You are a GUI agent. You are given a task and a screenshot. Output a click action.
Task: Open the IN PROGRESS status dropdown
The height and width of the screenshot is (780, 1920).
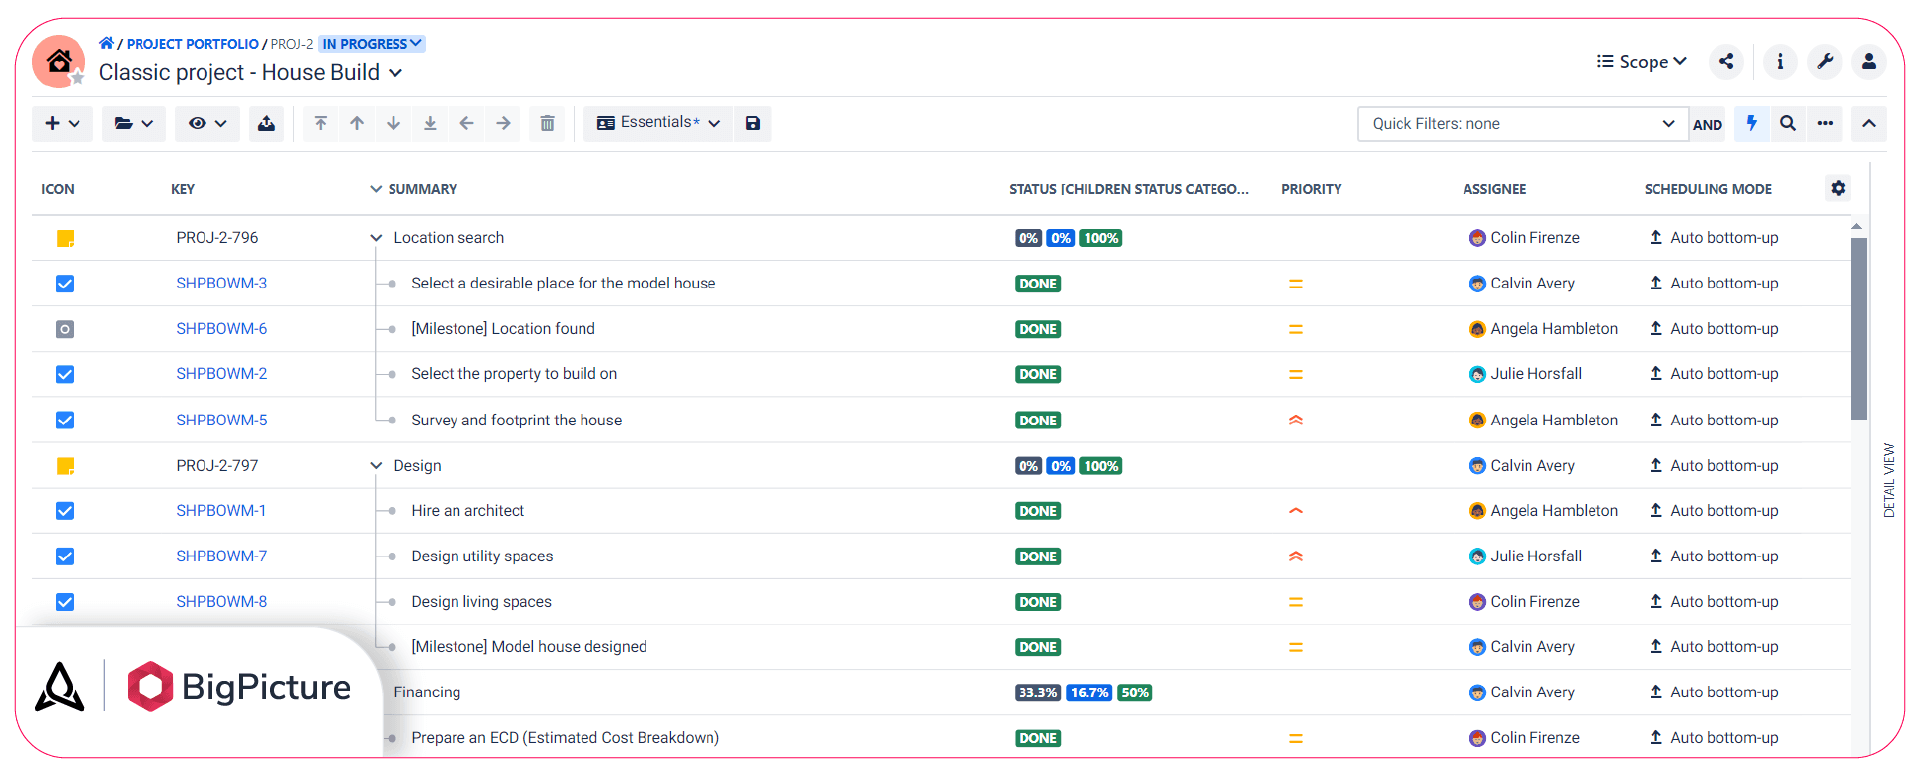(372, 44)
